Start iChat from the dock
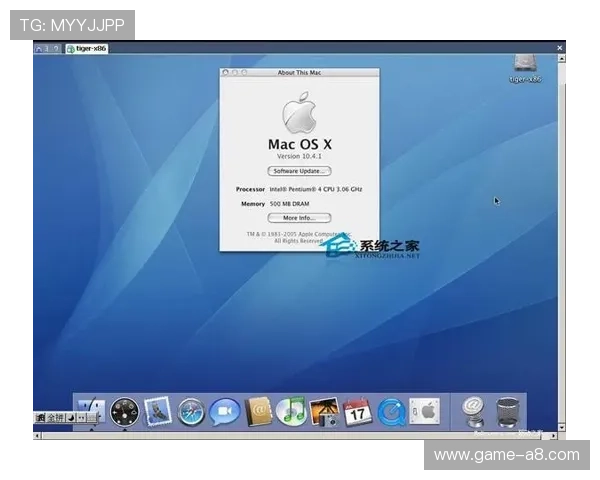Image resolution: width=600 pixels, height=480 pixels. (x=224, y=410)
